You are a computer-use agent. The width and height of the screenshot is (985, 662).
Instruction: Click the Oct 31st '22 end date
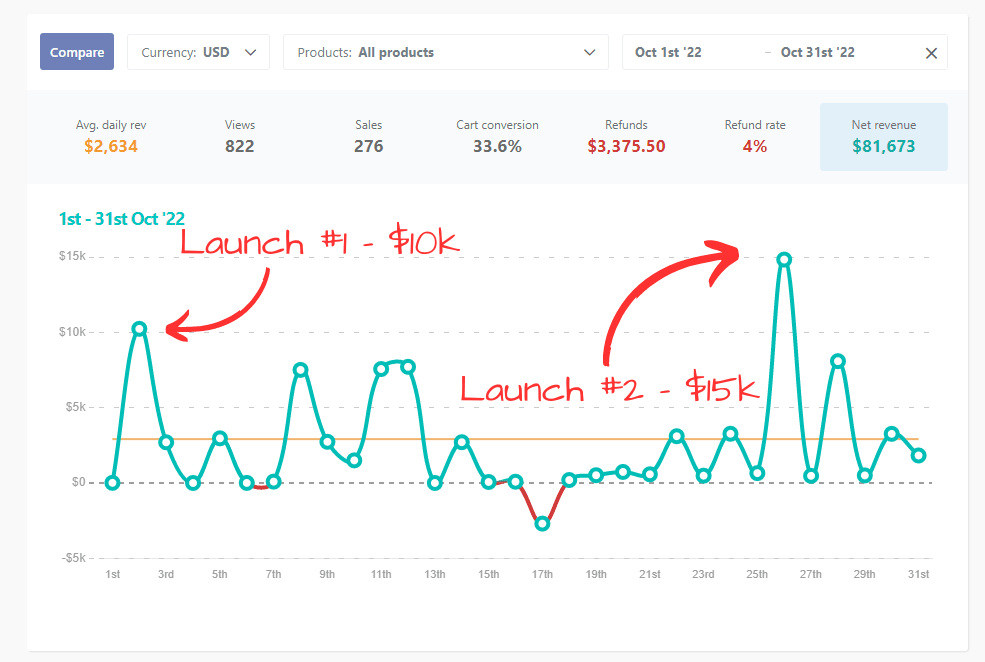click(x=817, y=52)
